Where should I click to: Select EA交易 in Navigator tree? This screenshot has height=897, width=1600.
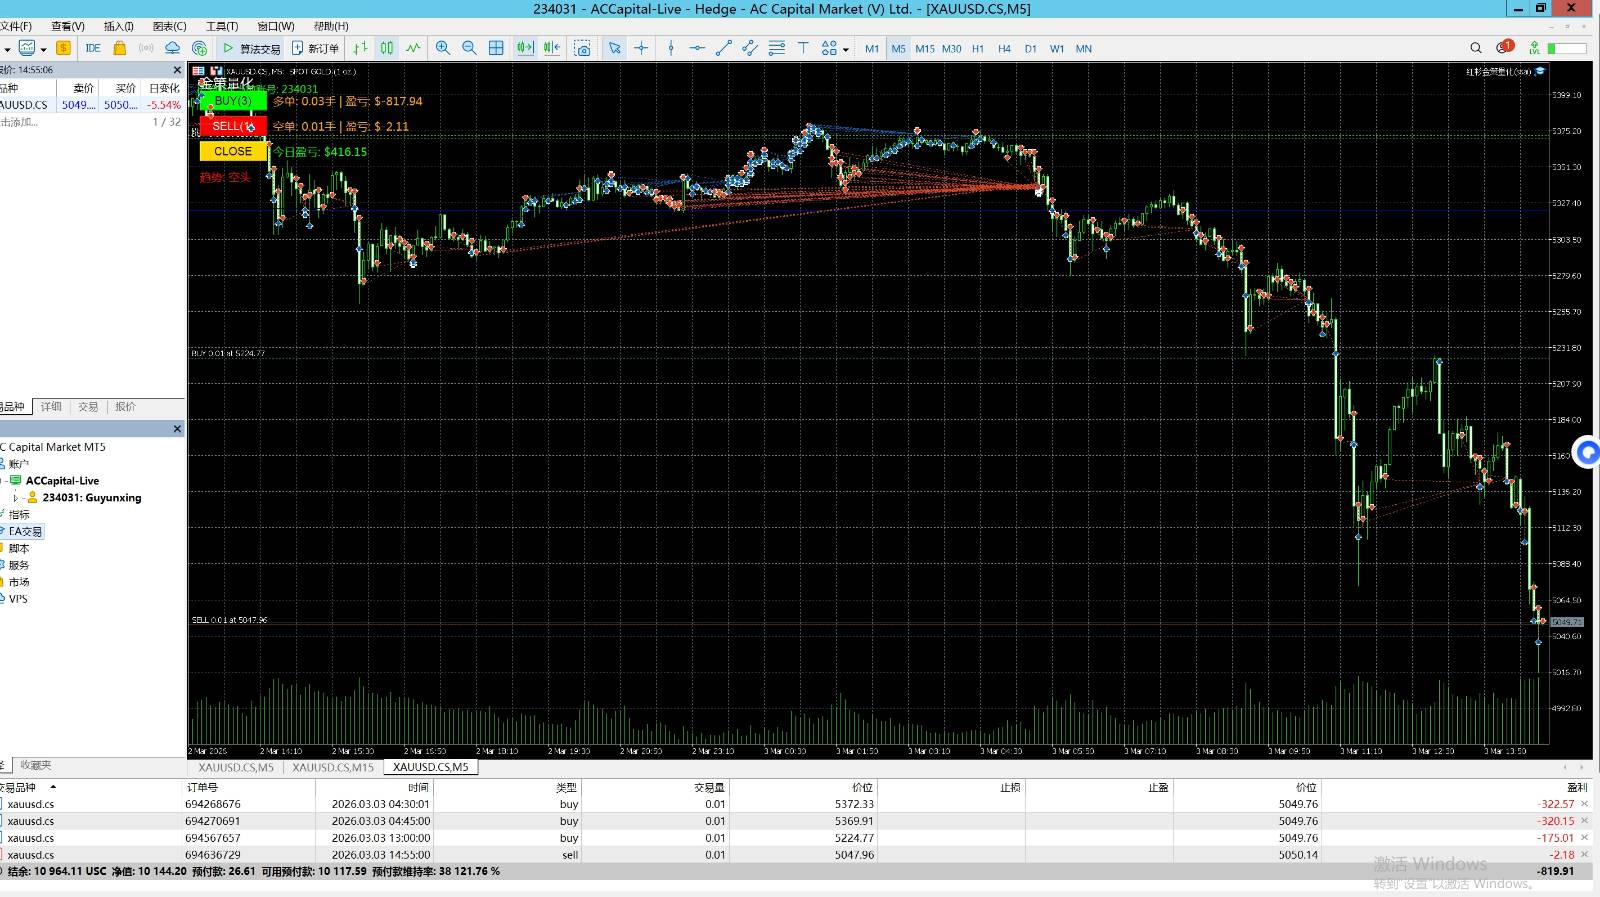pyautogui.click(x=25, y=531)
